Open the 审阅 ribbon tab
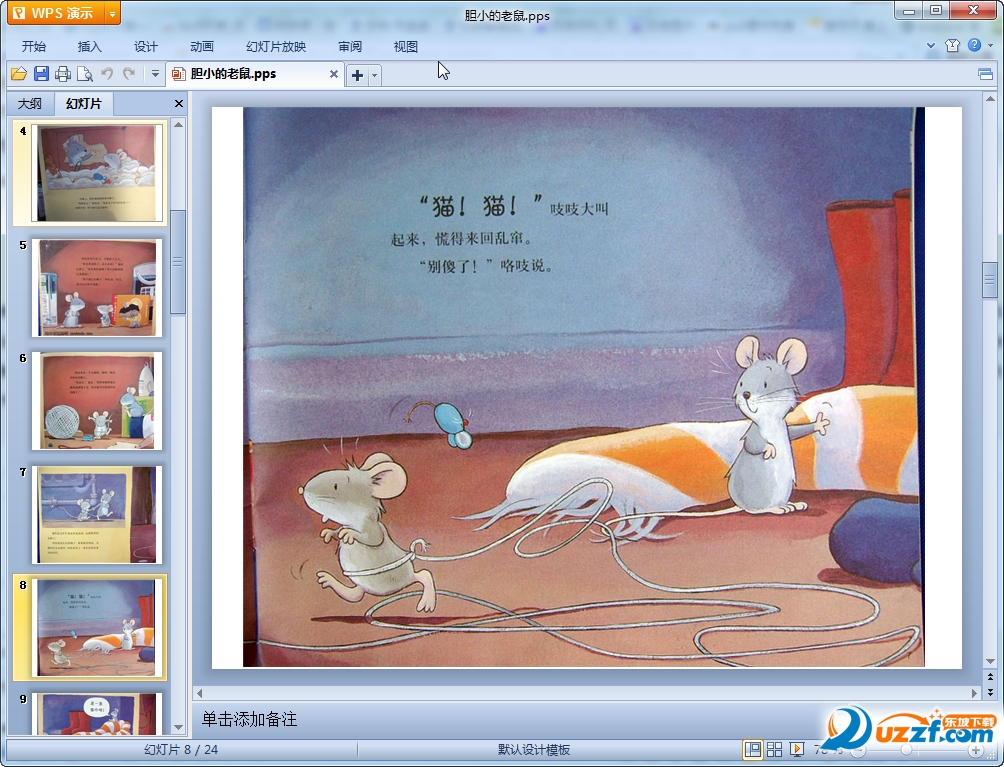The height and width of the screenshot is (767, 1004). point(350,47)
